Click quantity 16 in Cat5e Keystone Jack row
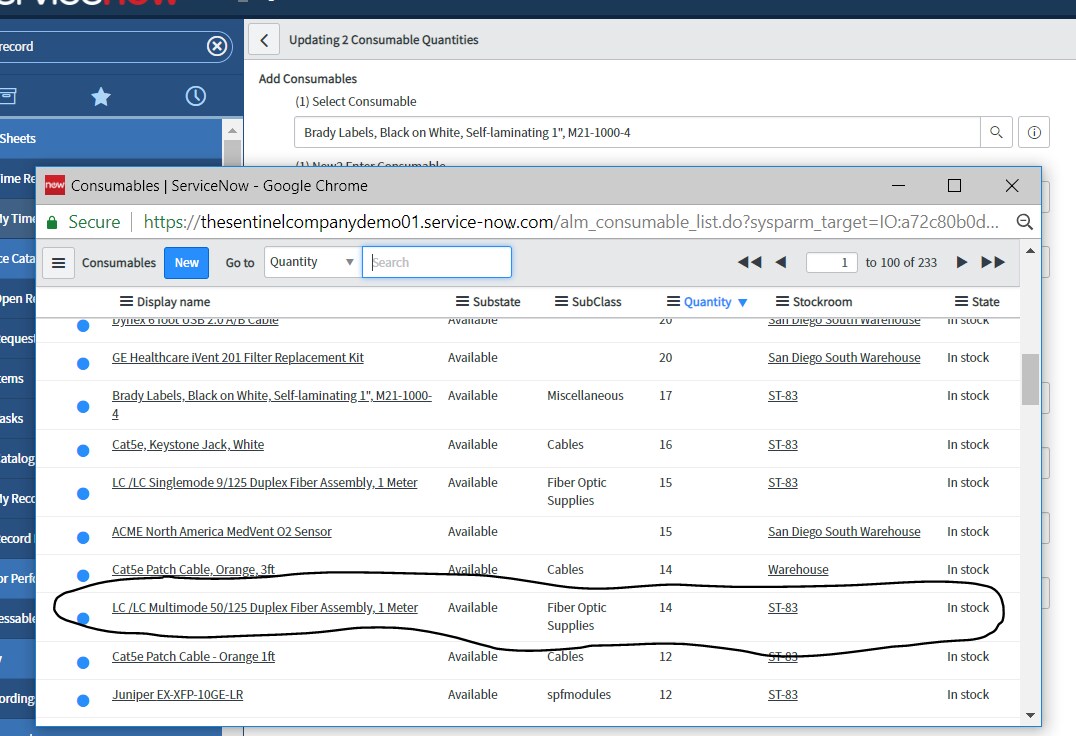1076x736 pixels. coord(666,444)
